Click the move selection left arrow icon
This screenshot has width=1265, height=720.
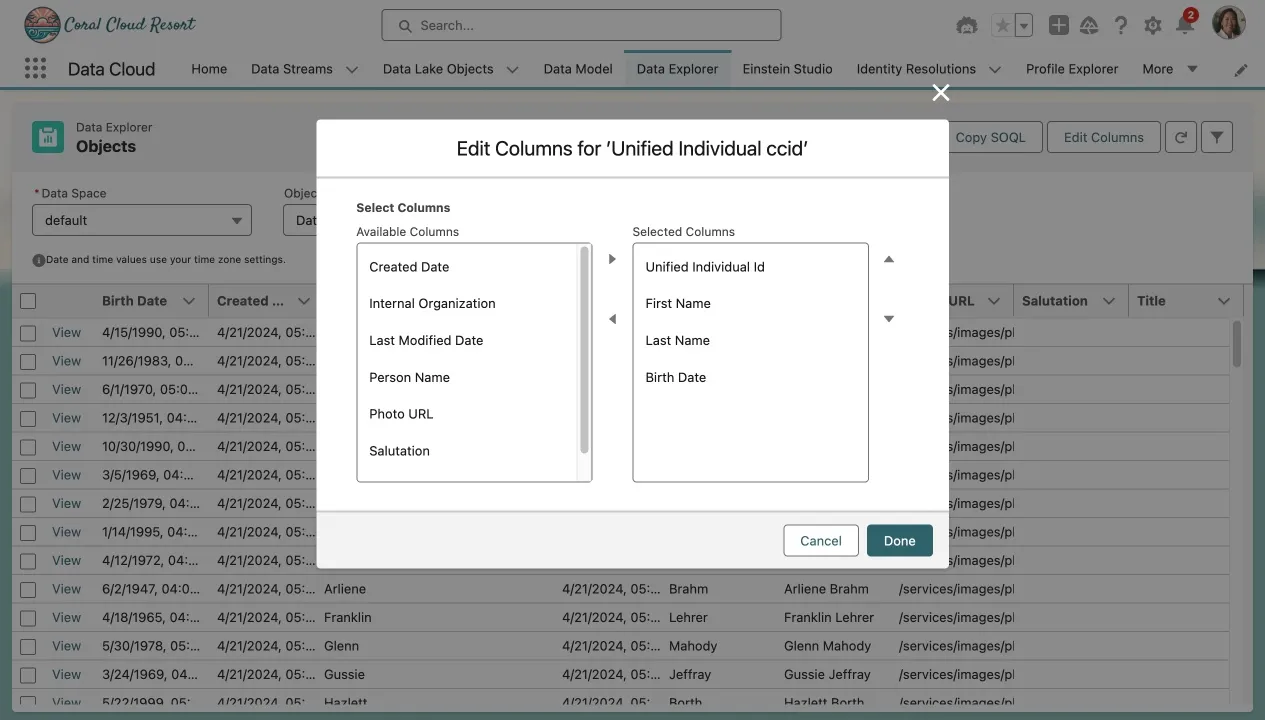point(612,319)
